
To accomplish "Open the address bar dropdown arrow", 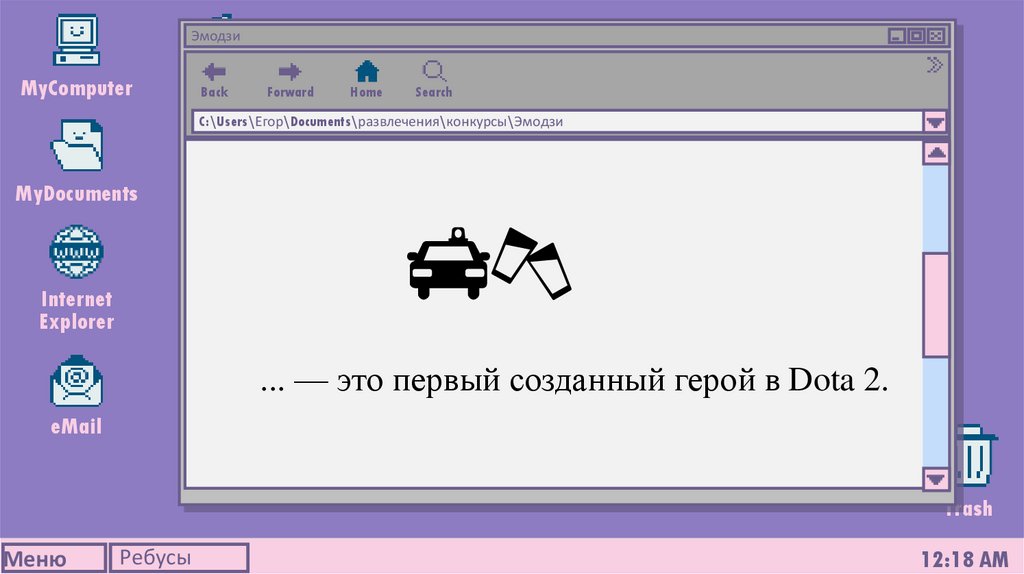I will pyautogui.click(x=935, y=121).
